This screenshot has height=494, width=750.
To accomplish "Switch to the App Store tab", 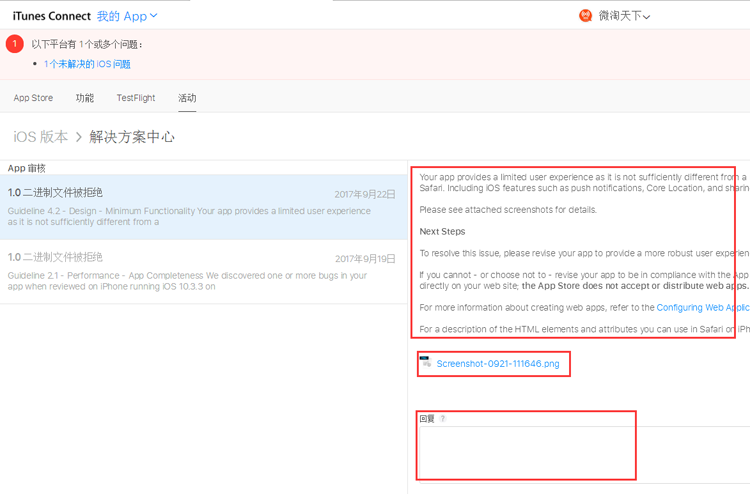I will [33, 98].
